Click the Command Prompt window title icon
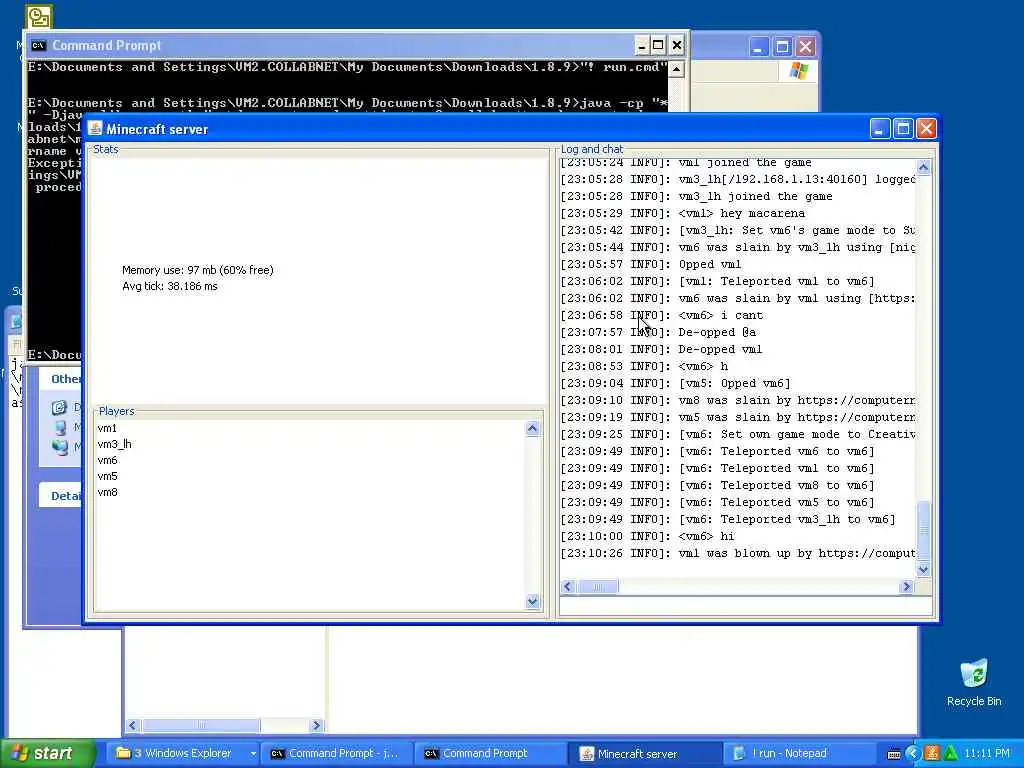1024x768 pixels. 39,45
